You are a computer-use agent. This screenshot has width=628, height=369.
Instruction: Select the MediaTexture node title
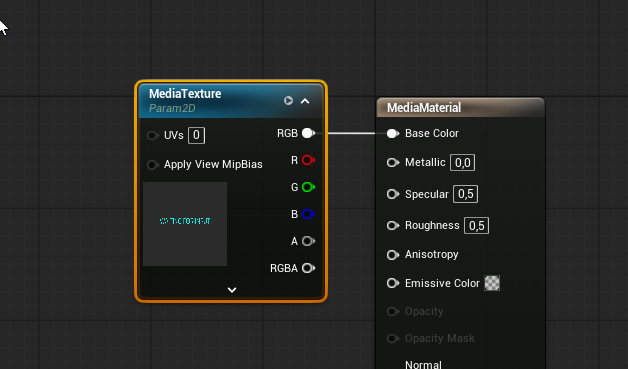185,94
